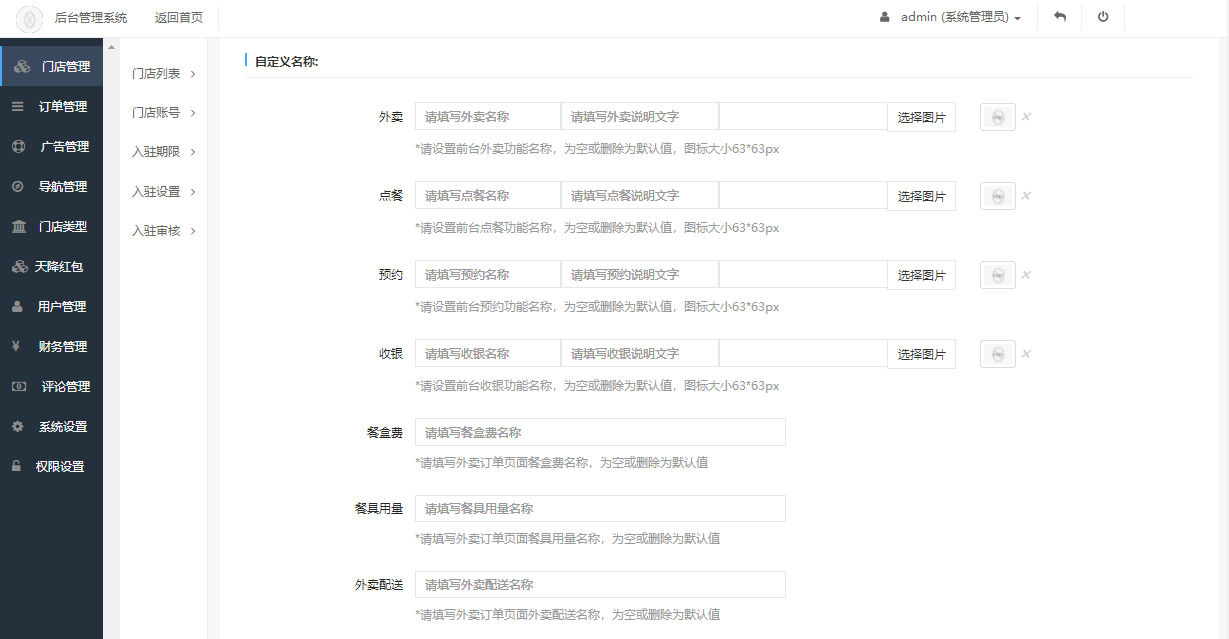Click the system logo icon at top left
The width and height of the screenshot is (1229, 639).
[30, 18]
